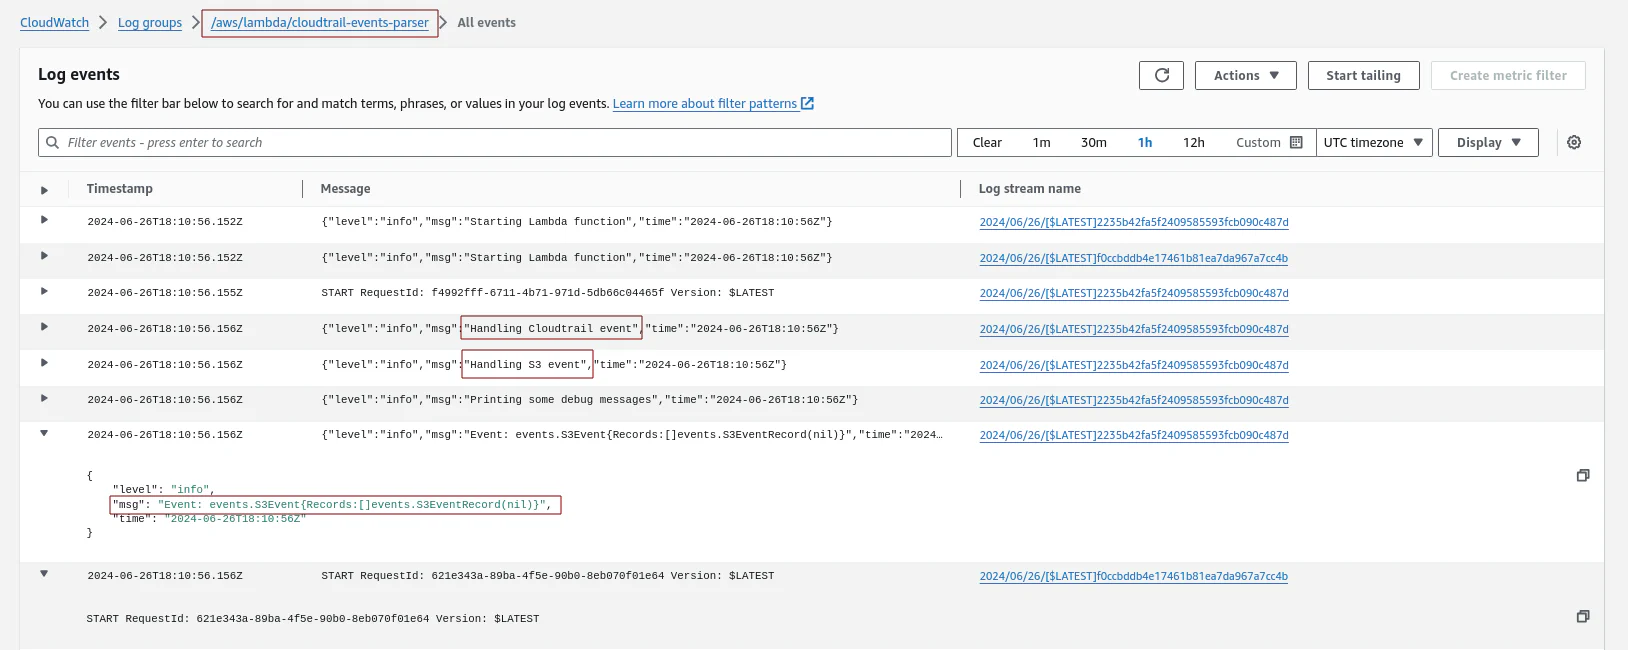Expand the Handling S3 event row

tap(44, 363)
